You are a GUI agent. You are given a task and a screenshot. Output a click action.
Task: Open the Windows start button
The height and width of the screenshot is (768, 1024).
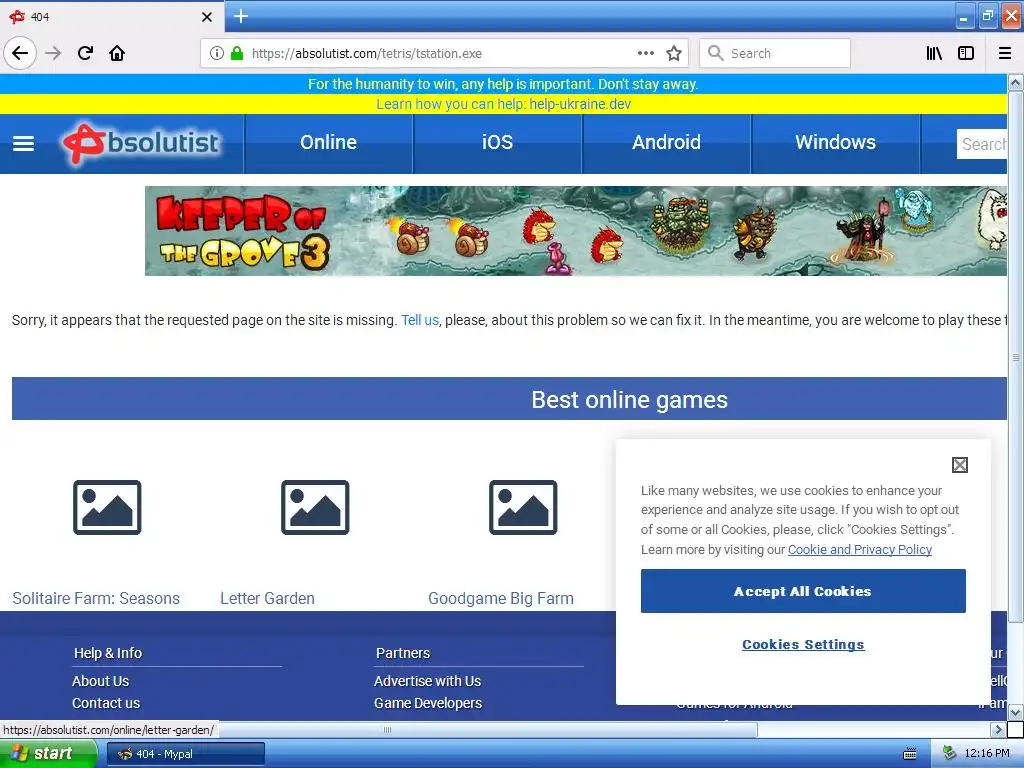point(48,754)
